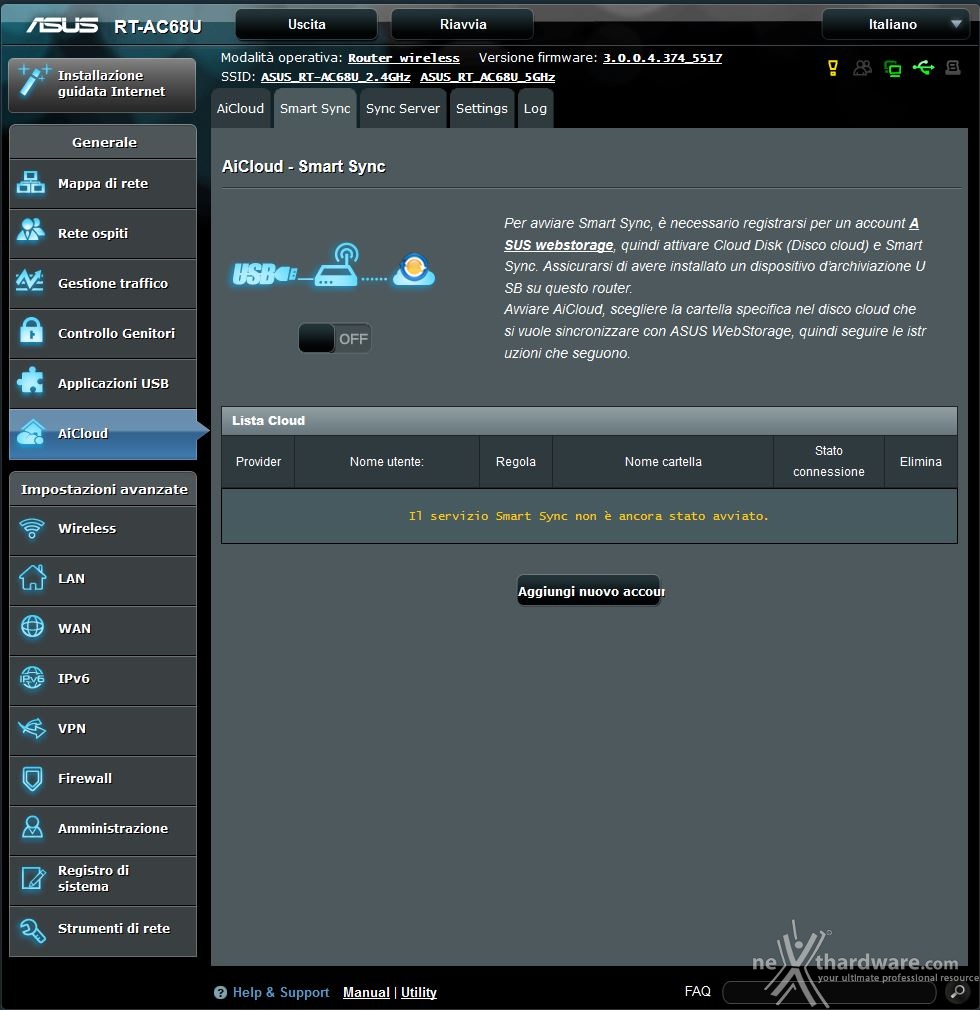Click the FAQ search magnifier icon
980x1010 pixels.
tap(958, 991)
